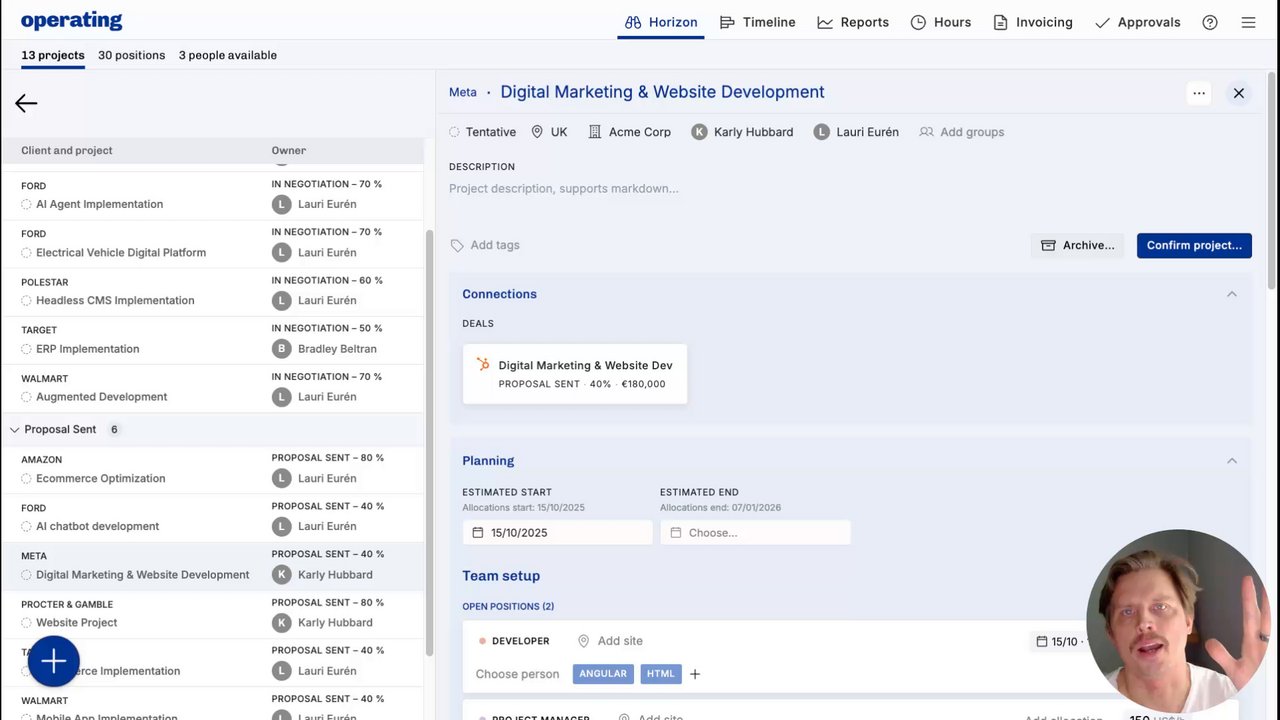Viewport: 1280px width, 720px height.
Task: Open the Digital Marketing & Website Dev deal card
Action: (x=575, y=374)
